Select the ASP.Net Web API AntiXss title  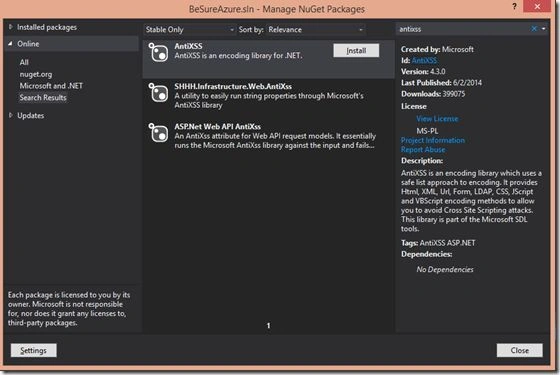pos(218,126)
